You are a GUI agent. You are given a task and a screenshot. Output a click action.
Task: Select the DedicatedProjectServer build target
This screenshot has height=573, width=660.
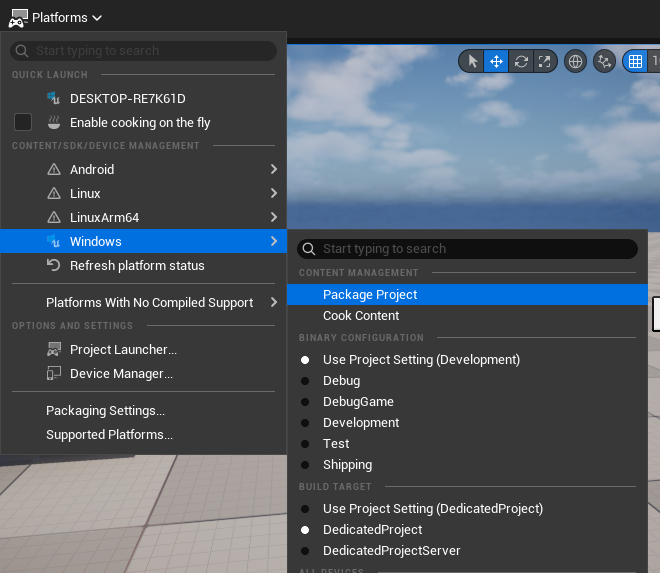pos(467,551)
